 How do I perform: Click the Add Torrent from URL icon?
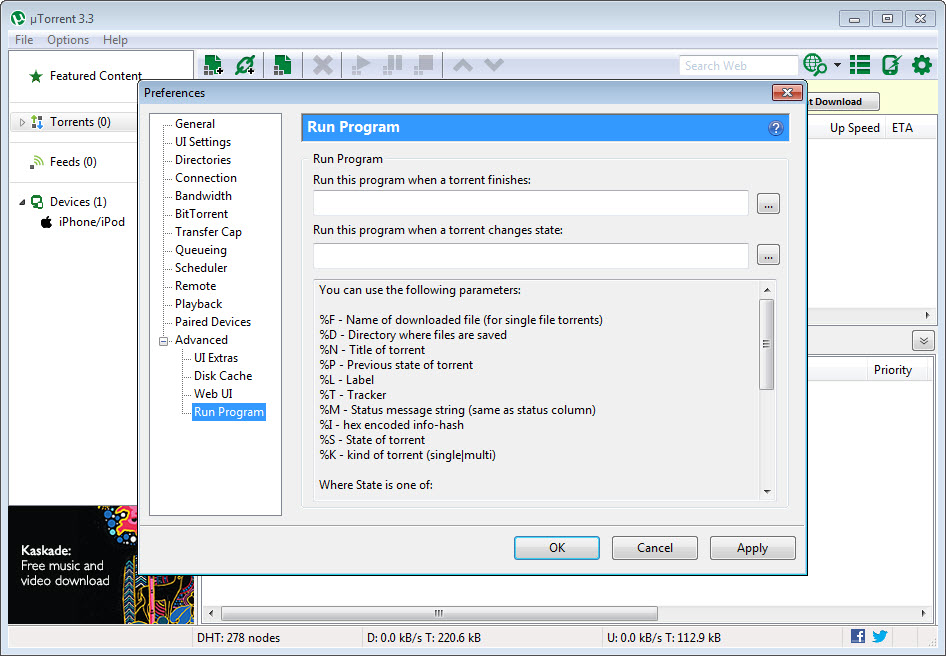click(246, 65)
